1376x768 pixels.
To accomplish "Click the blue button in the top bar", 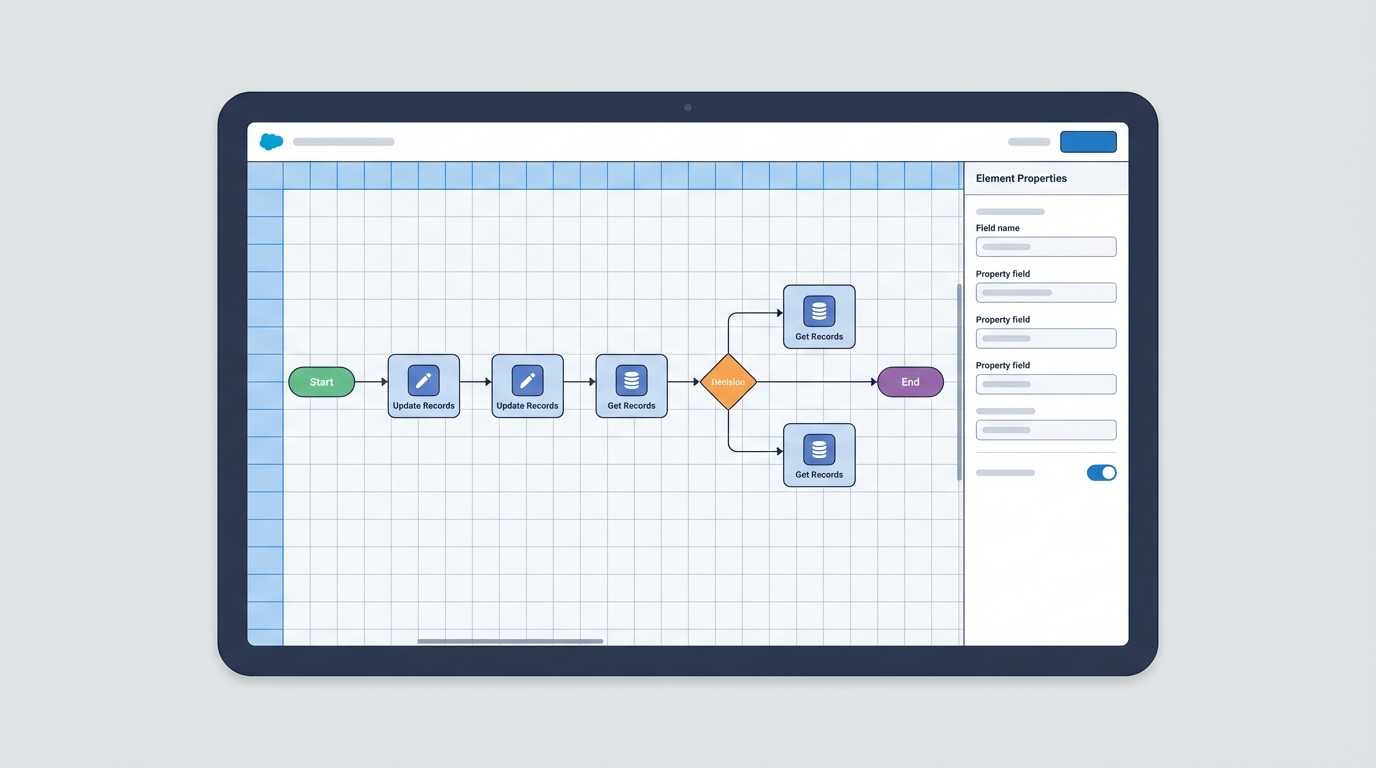I will point(1087,141).
